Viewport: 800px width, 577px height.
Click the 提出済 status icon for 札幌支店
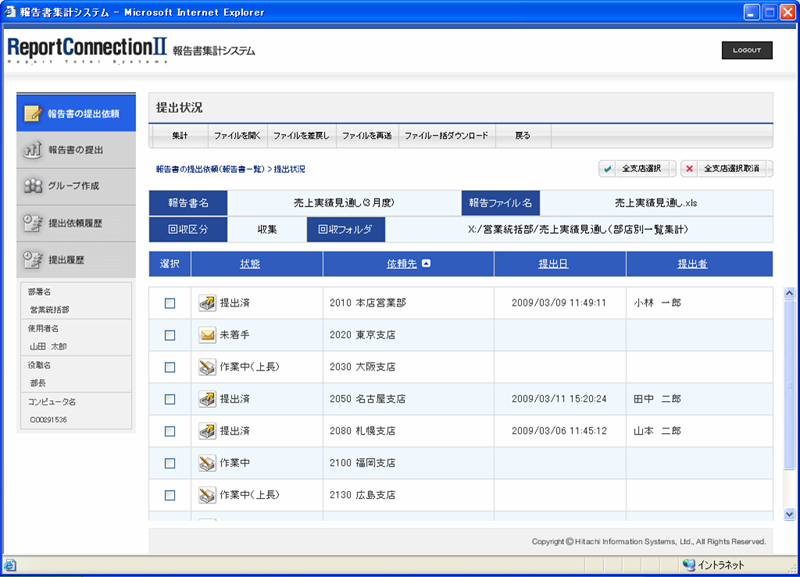(207, 431)
